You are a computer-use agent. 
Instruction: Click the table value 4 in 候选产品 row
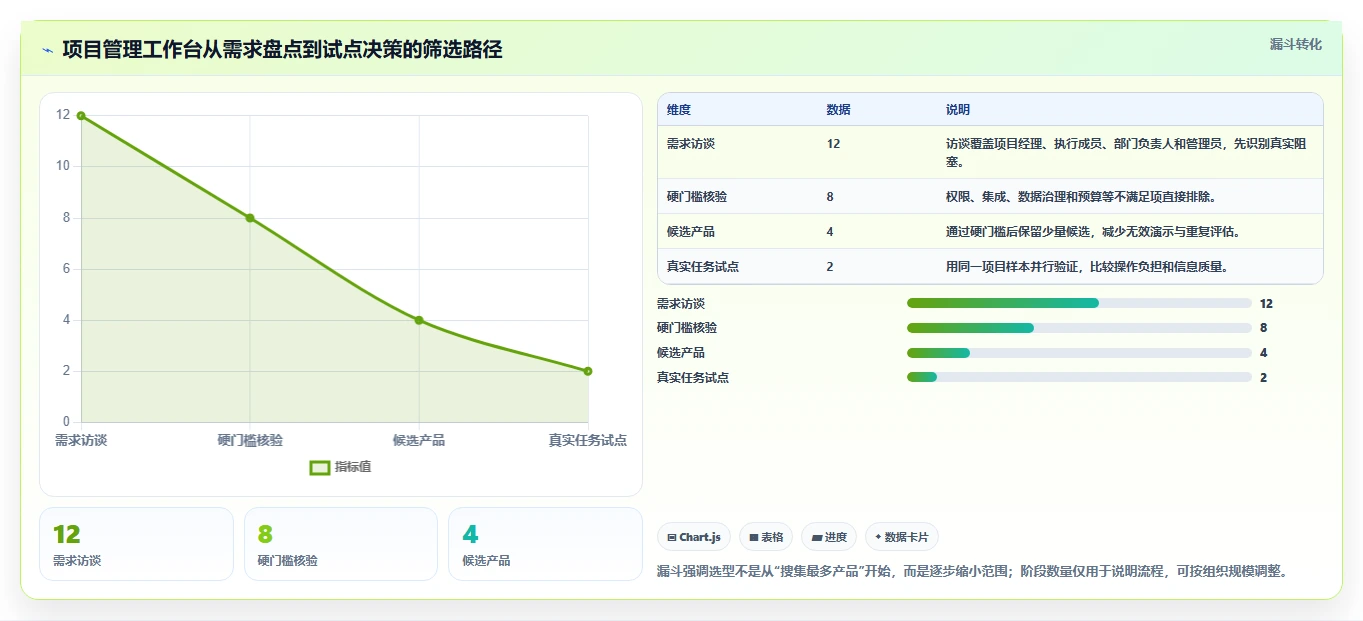tap(830, 232)
